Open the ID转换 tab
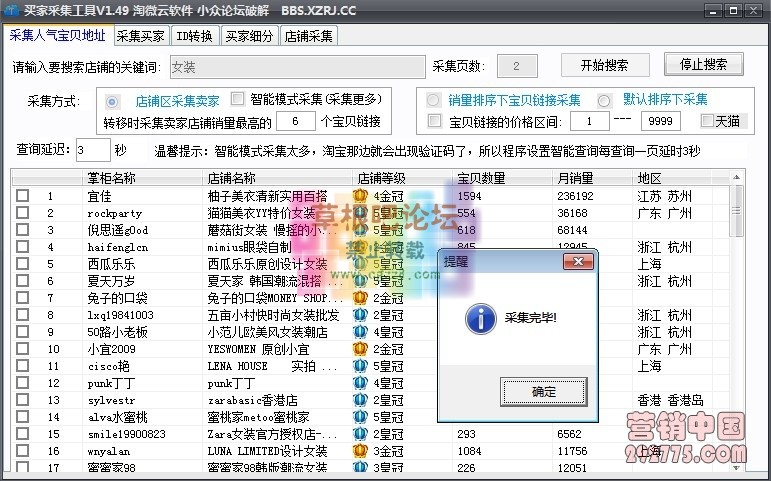This screenshot has height=481, width=771. coord(195,36)
